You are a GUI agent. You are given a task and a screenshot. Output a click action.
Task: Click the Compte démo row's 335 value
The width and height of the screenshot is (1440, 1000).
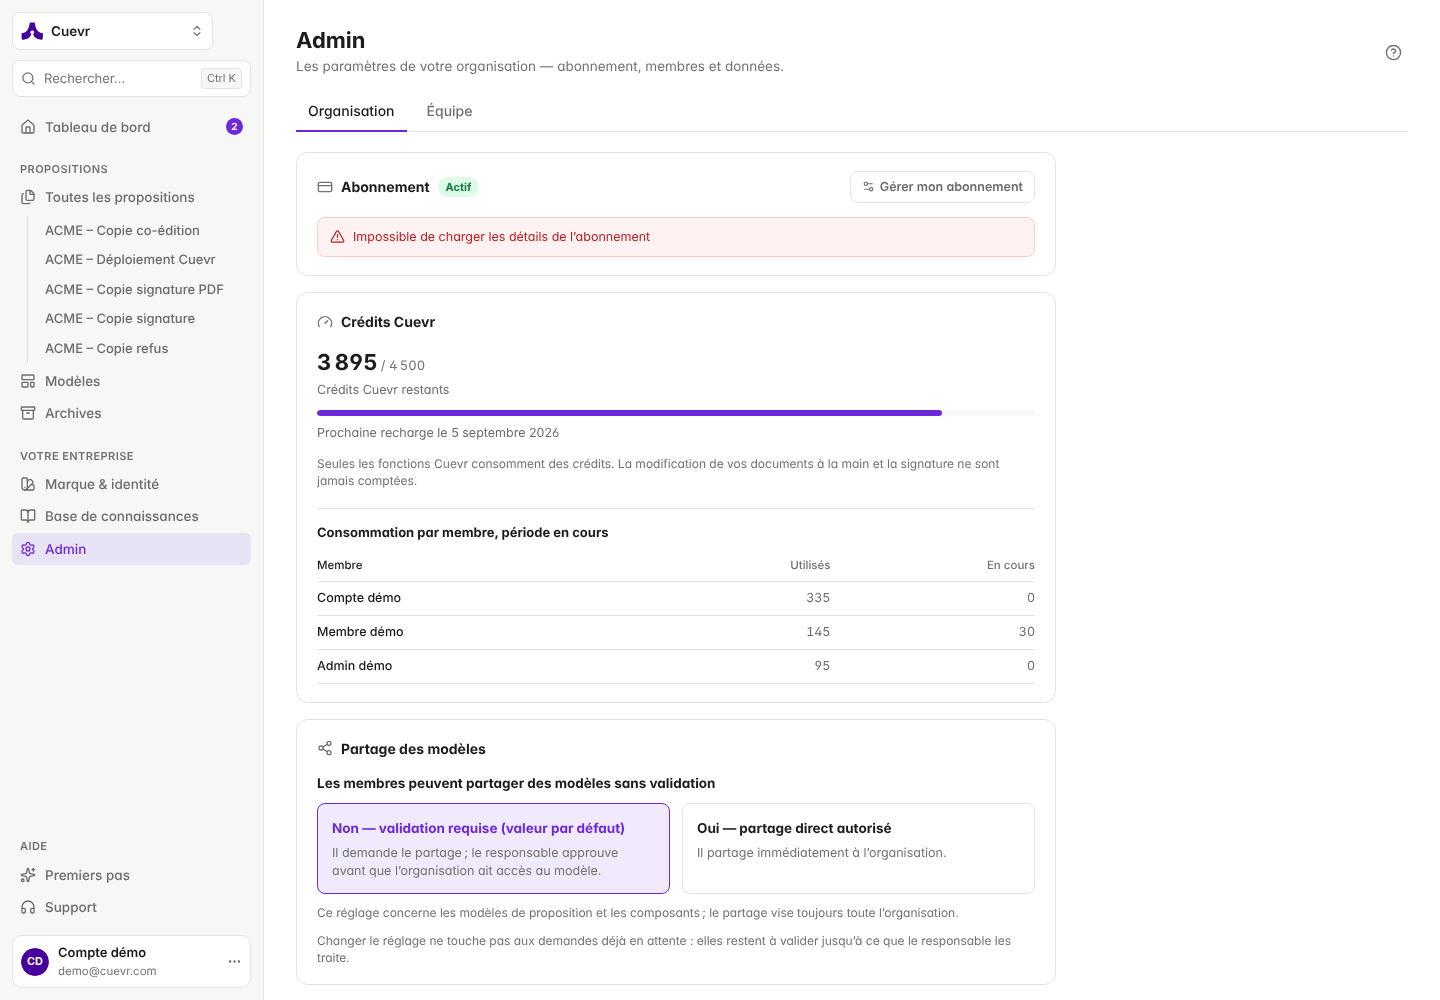pyautogui.click(x=818, y=598)
